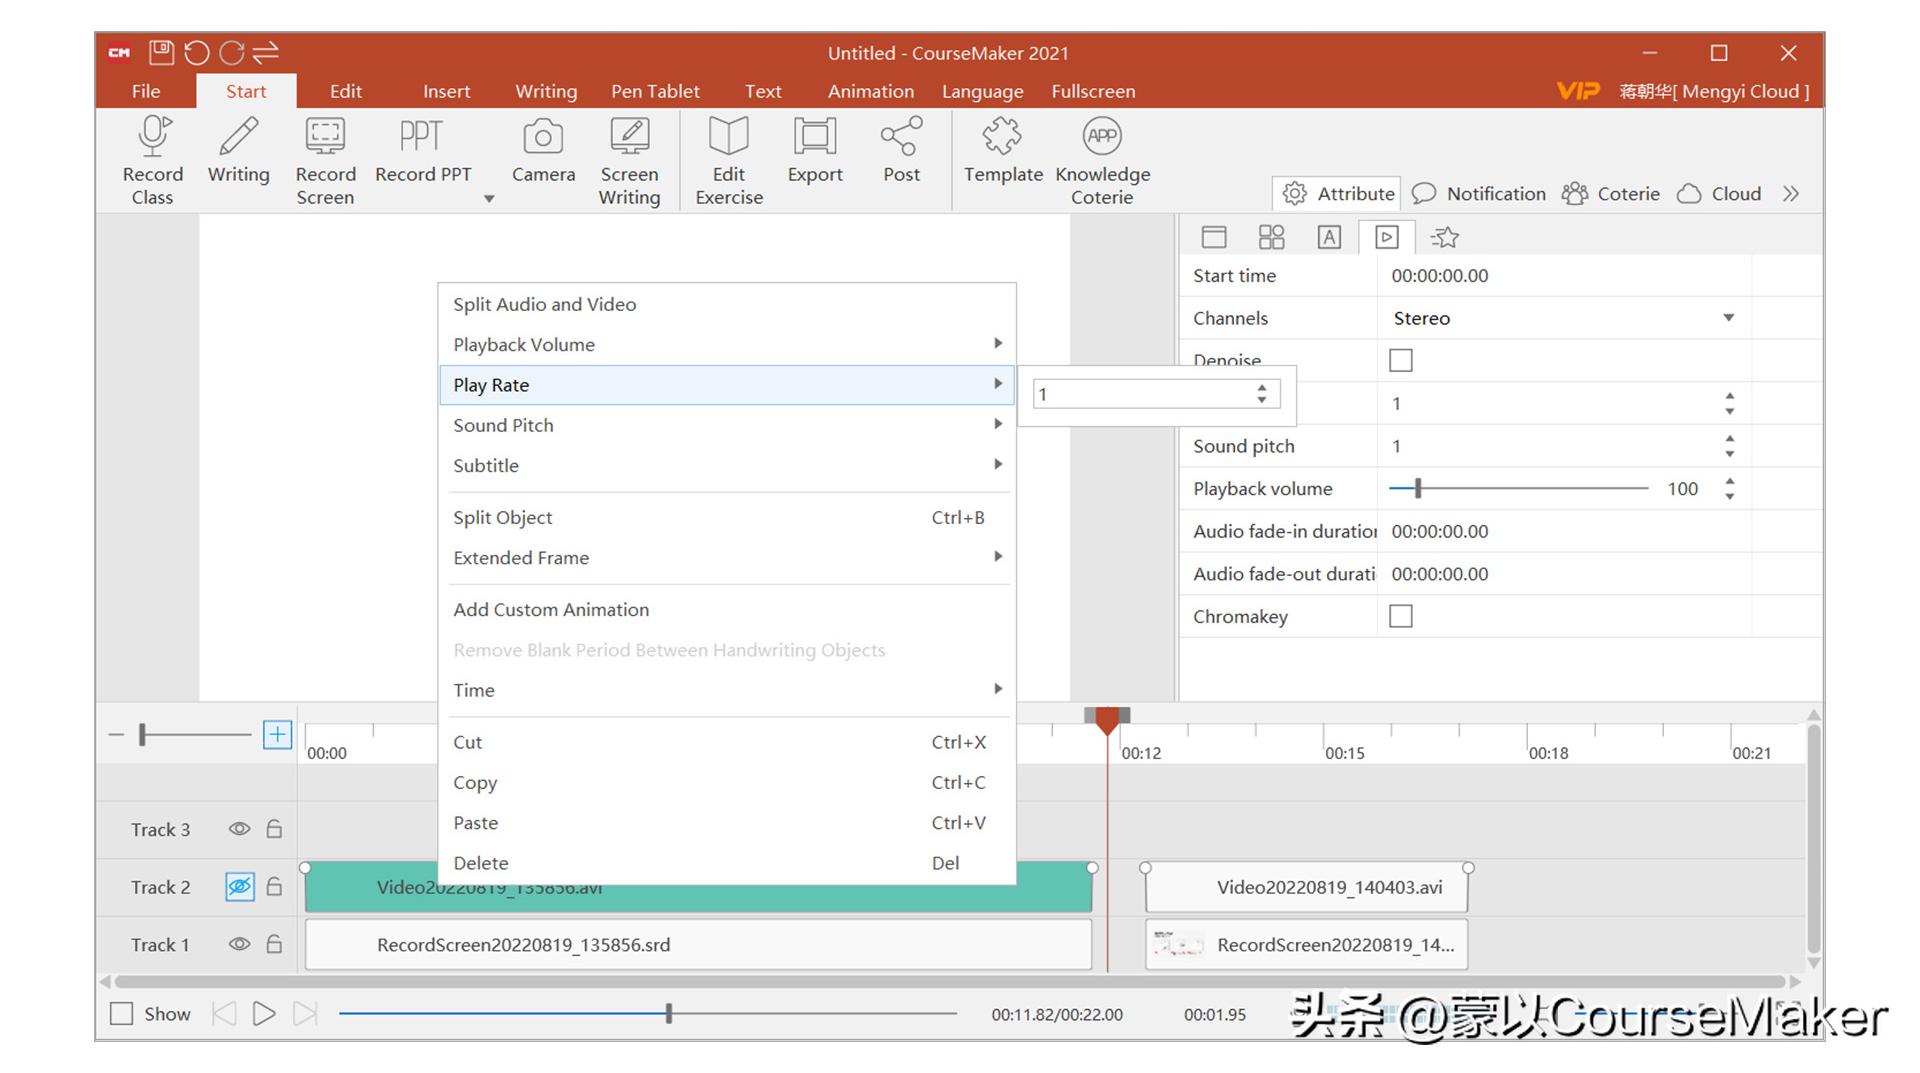The height and width of the screenshot is (1073, 1920).
Task: Open Edit Exercise book icon
Action: coord(728,137)
